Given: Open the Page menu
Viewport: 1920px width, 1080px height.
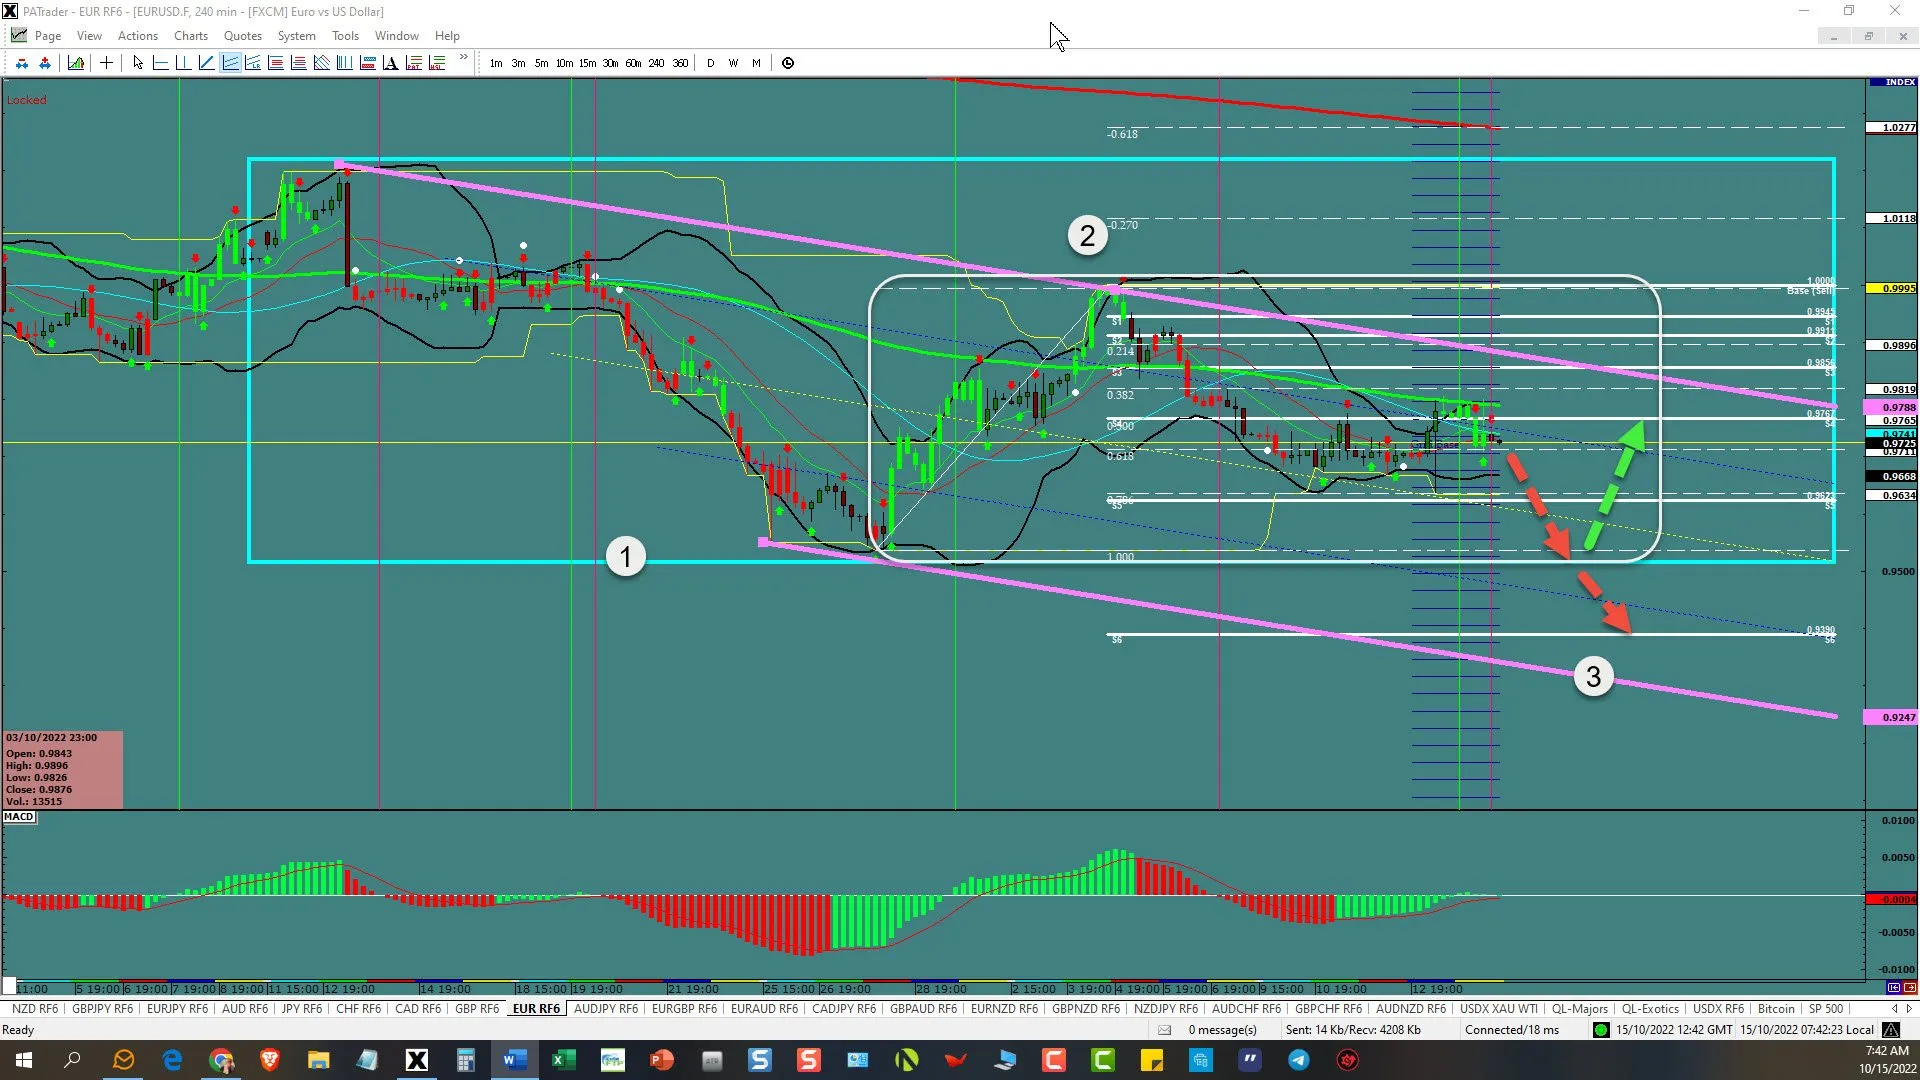Looking at the screenshot, I should tap(47, 35).
